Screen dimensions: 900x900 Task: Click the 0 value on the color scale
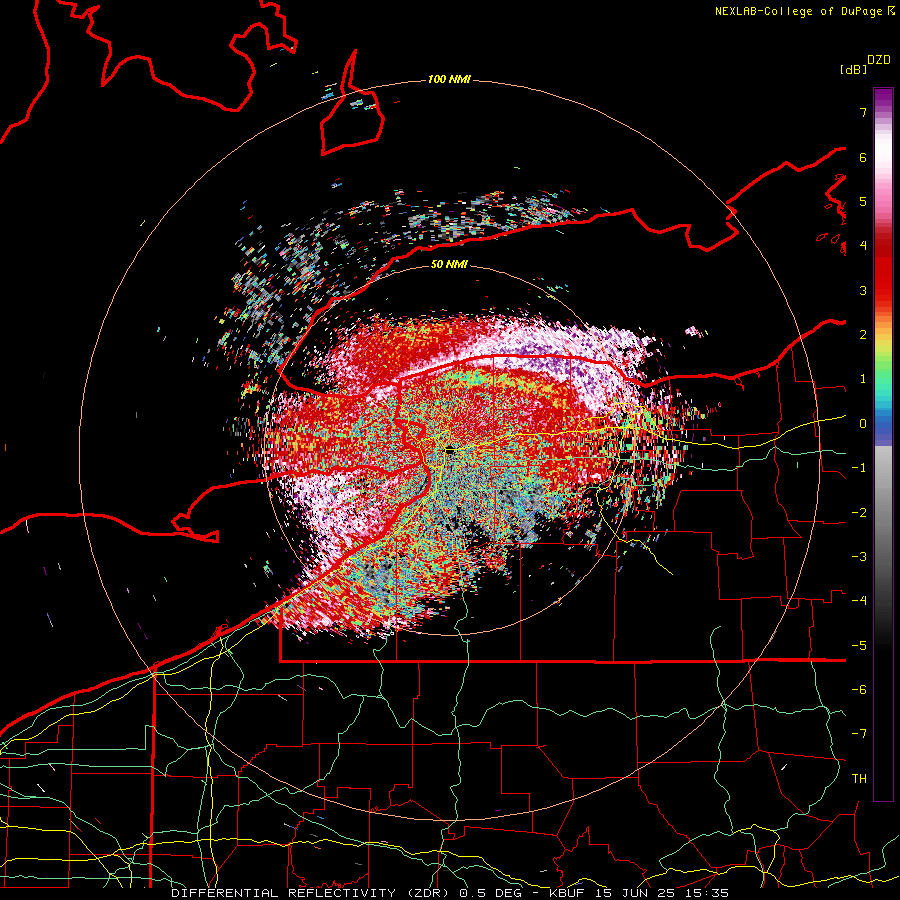click(863, 424)
